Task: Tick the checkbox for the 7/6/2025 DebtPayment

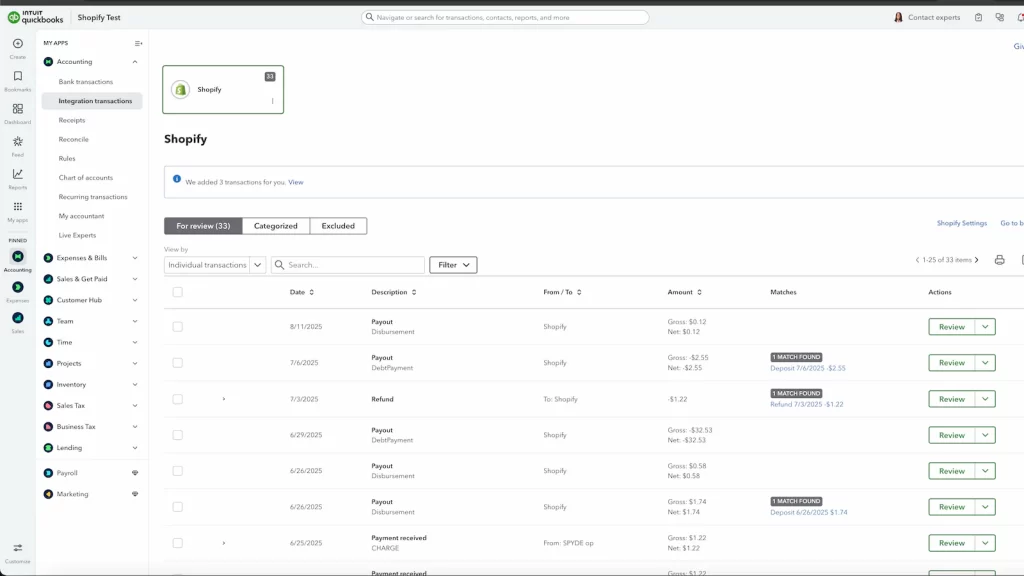Action: pos(179,362)
